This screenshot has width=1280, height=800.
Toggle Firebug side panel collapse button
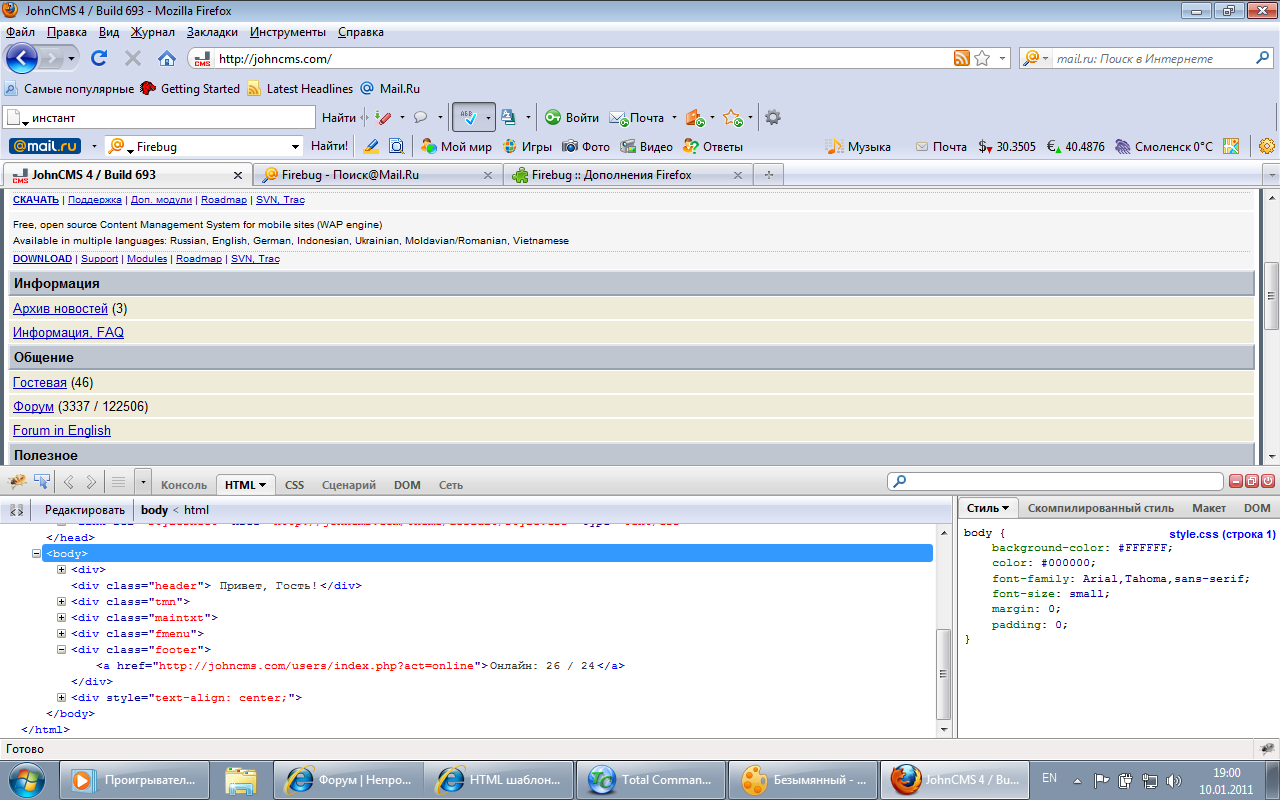[16, 510]
